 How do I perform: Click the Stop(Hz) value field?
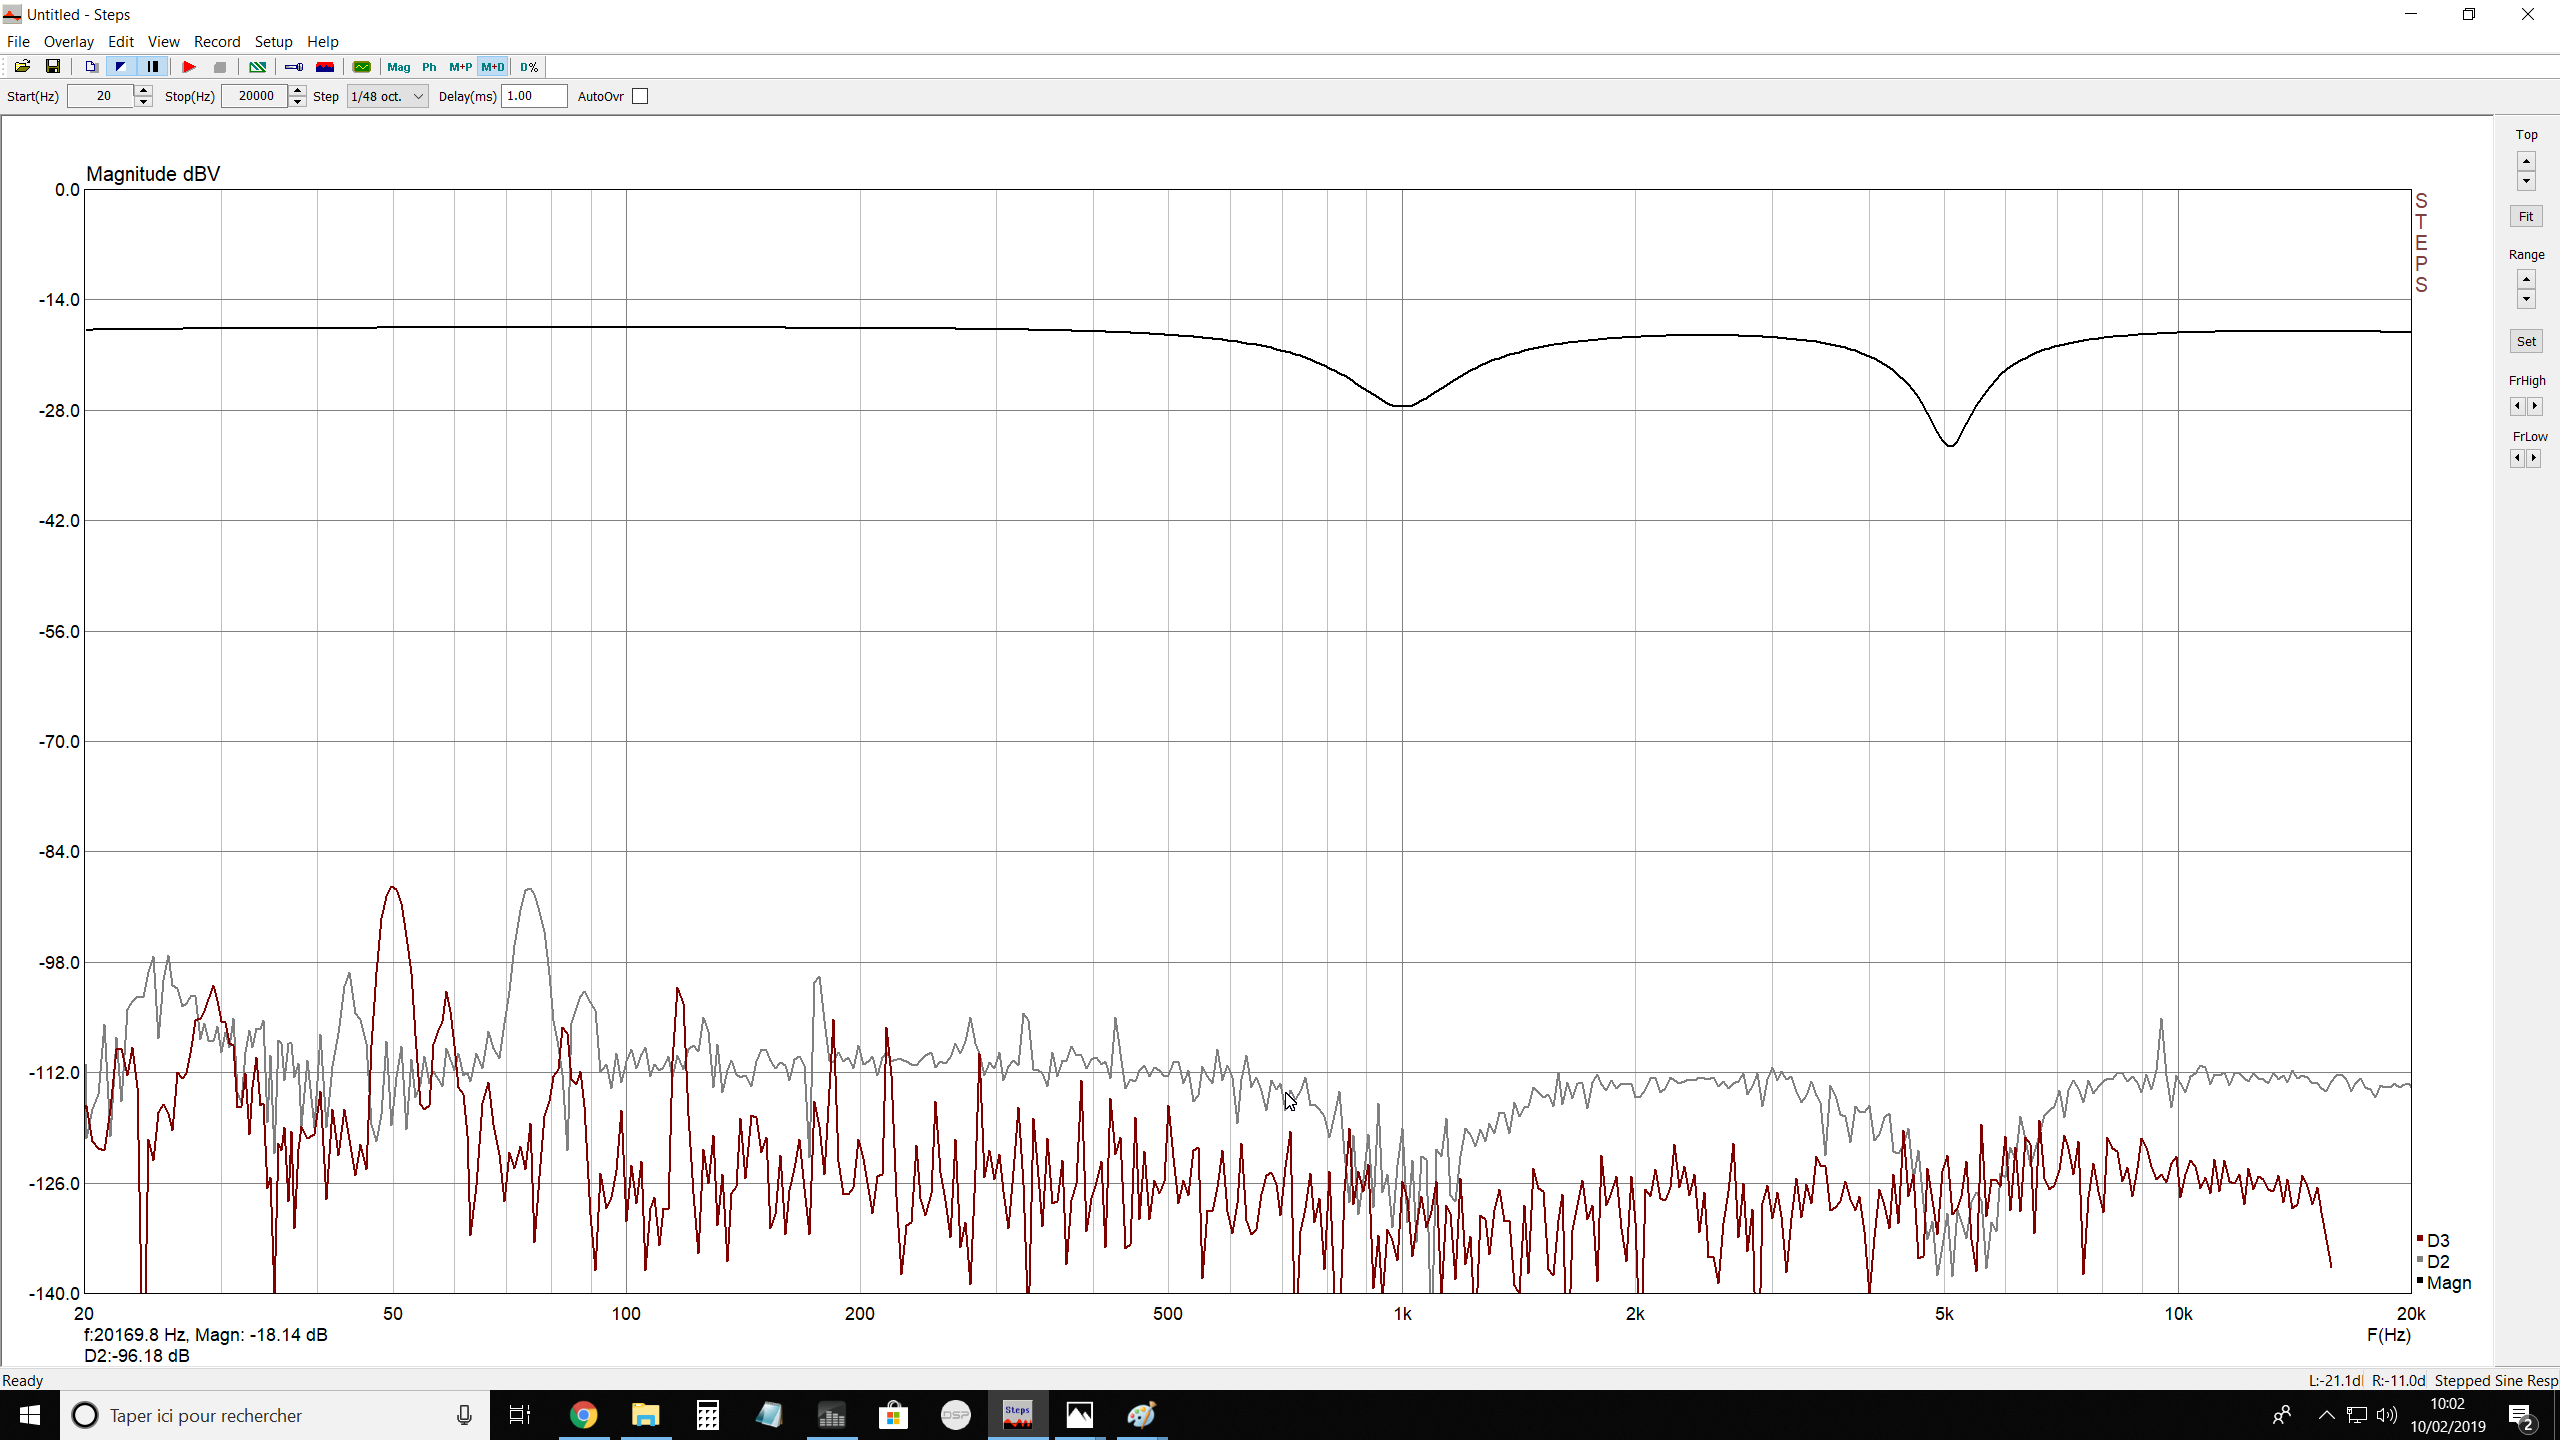tap(255, 97)
